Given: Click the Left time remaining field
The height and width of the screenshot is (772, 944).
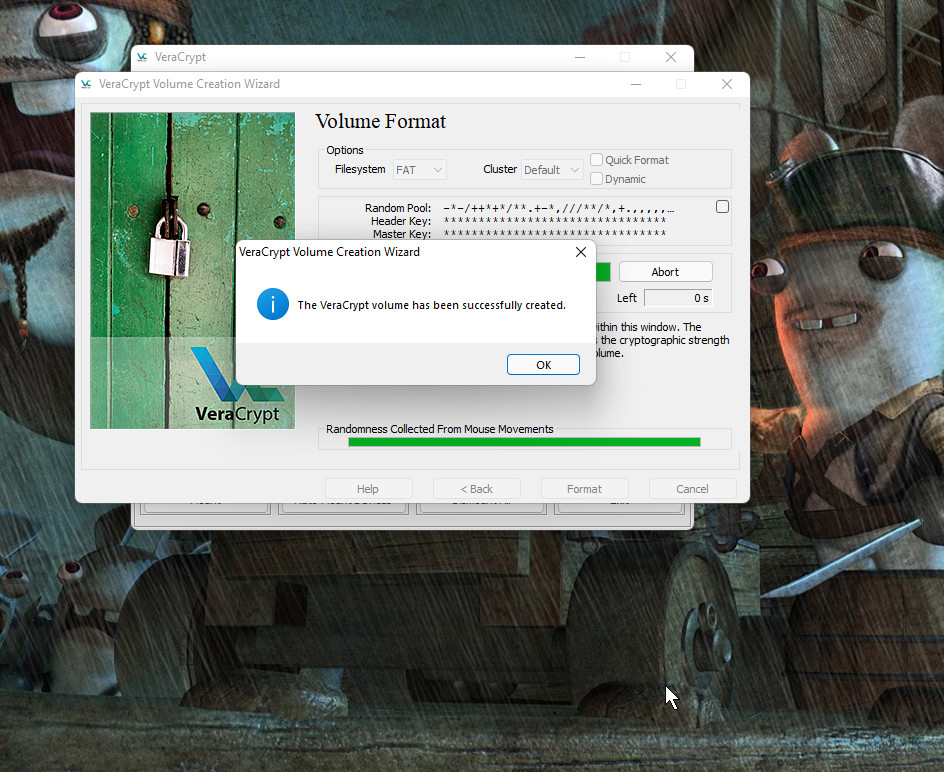Looking at the screenshot, I should click(x=678, y=298).
